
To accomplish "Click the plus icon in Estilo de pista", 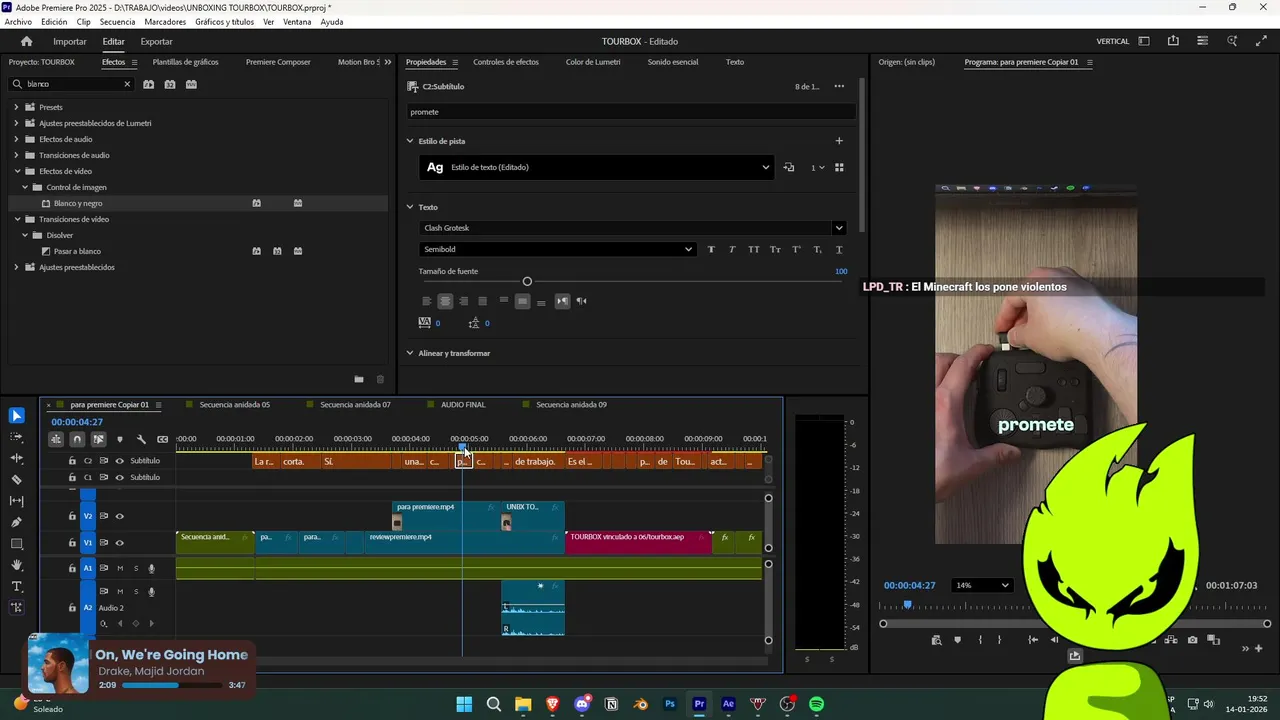I will click(x=839, y=141).
